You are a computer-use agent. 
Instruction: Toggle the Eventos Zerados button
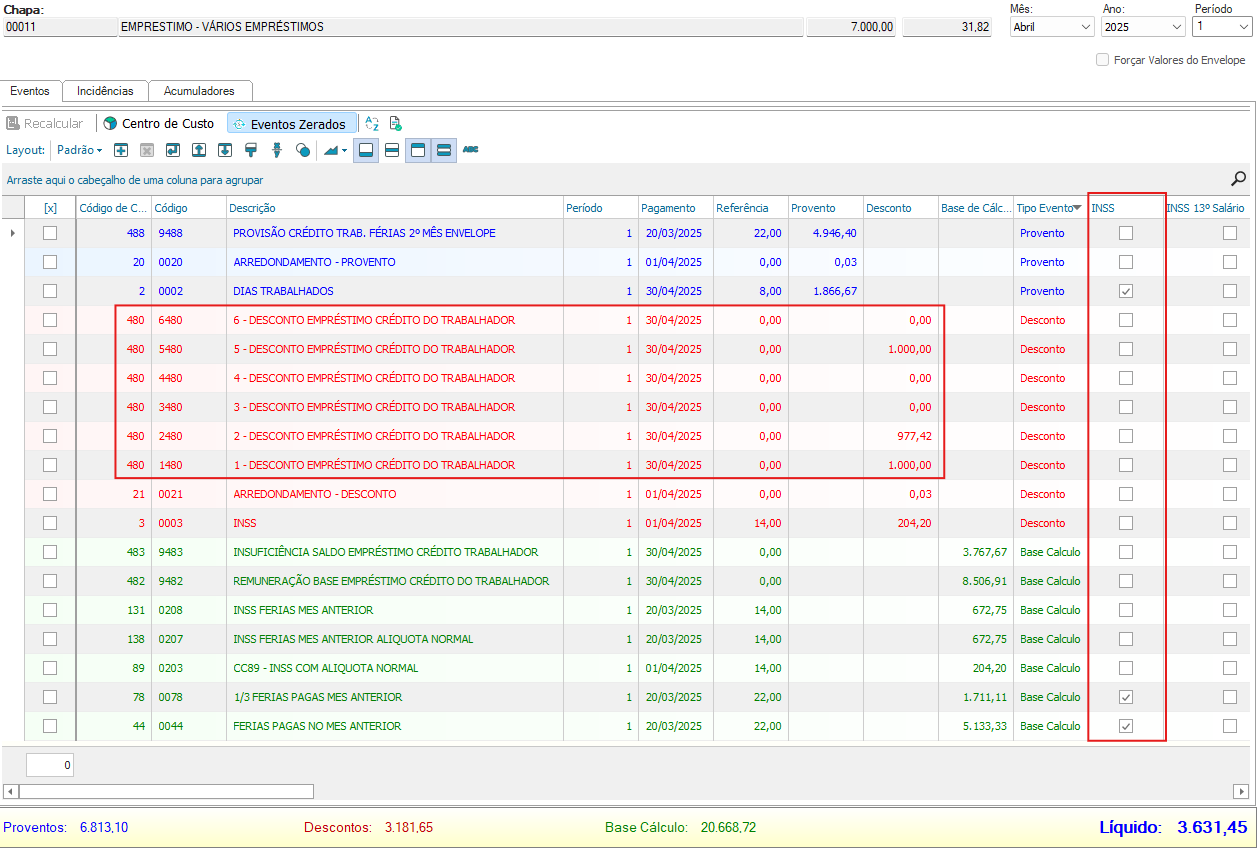[292, 124]
